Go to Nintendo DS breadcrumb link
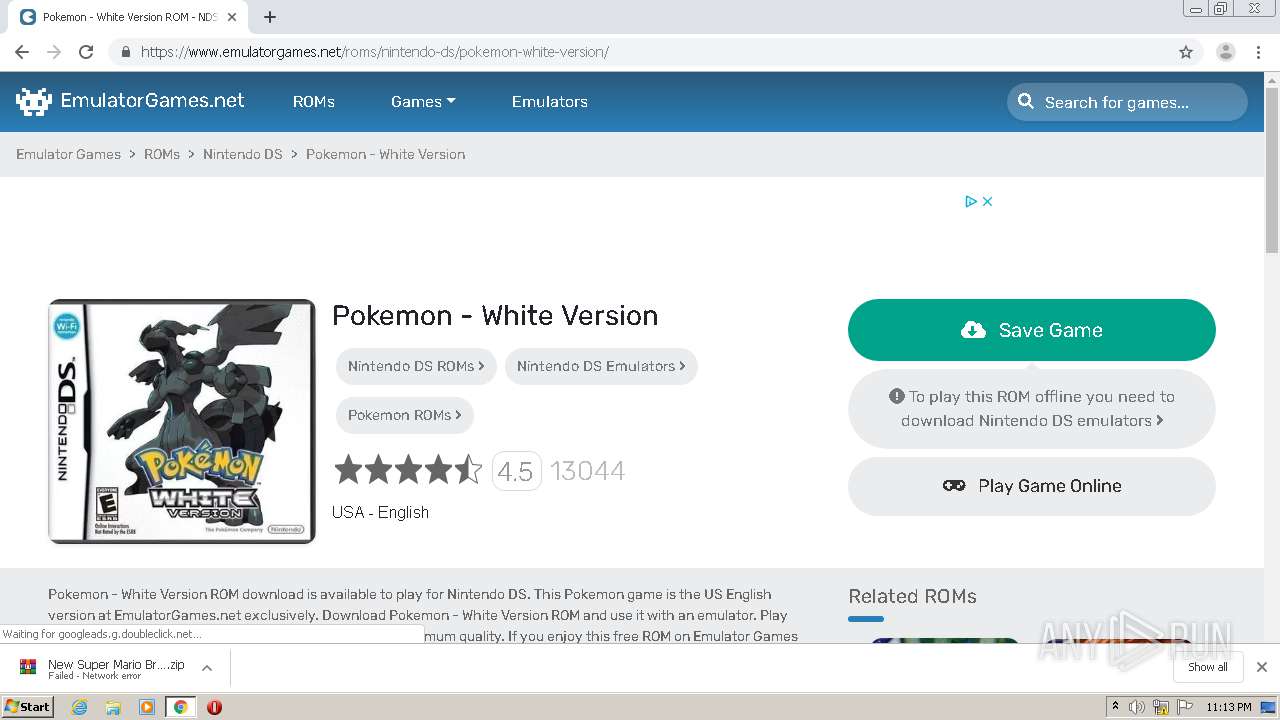 [x=243, y=154]
